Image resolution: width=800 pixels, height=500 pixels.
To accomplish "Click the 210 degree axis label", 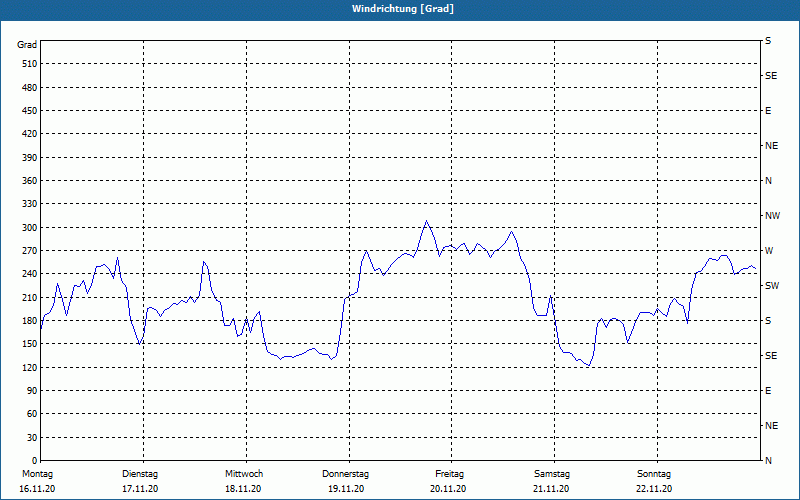I will pyautogui.click(x=30, y=297).
